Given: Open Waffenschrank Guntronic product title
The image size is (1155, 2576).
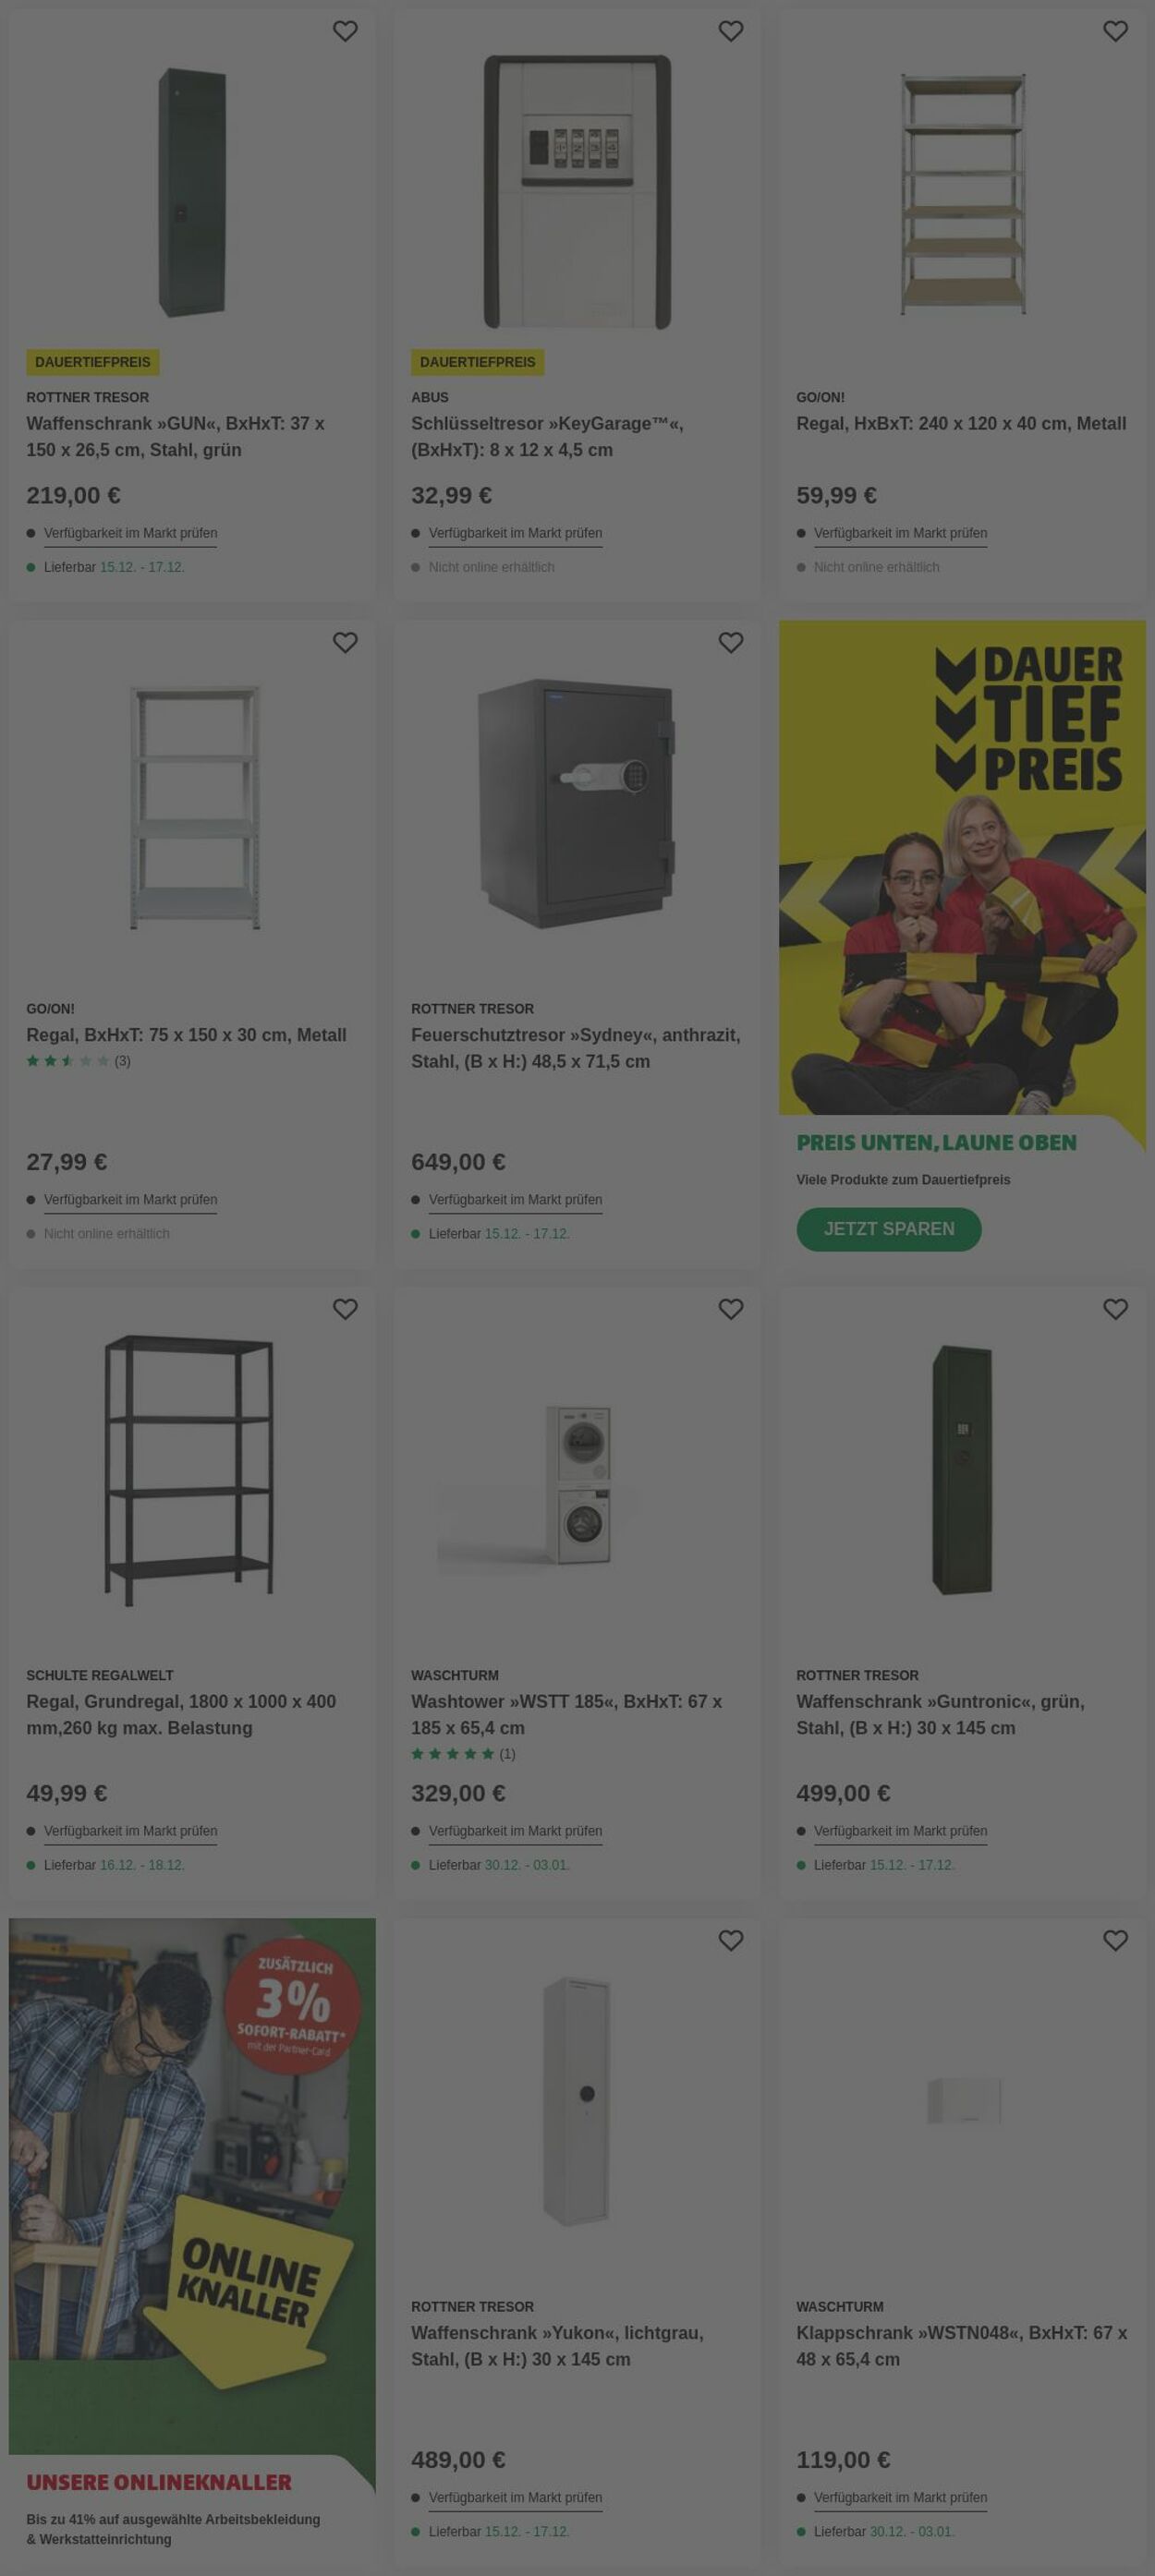Looking at the screenshot, I should click(x=940, y=1714).
